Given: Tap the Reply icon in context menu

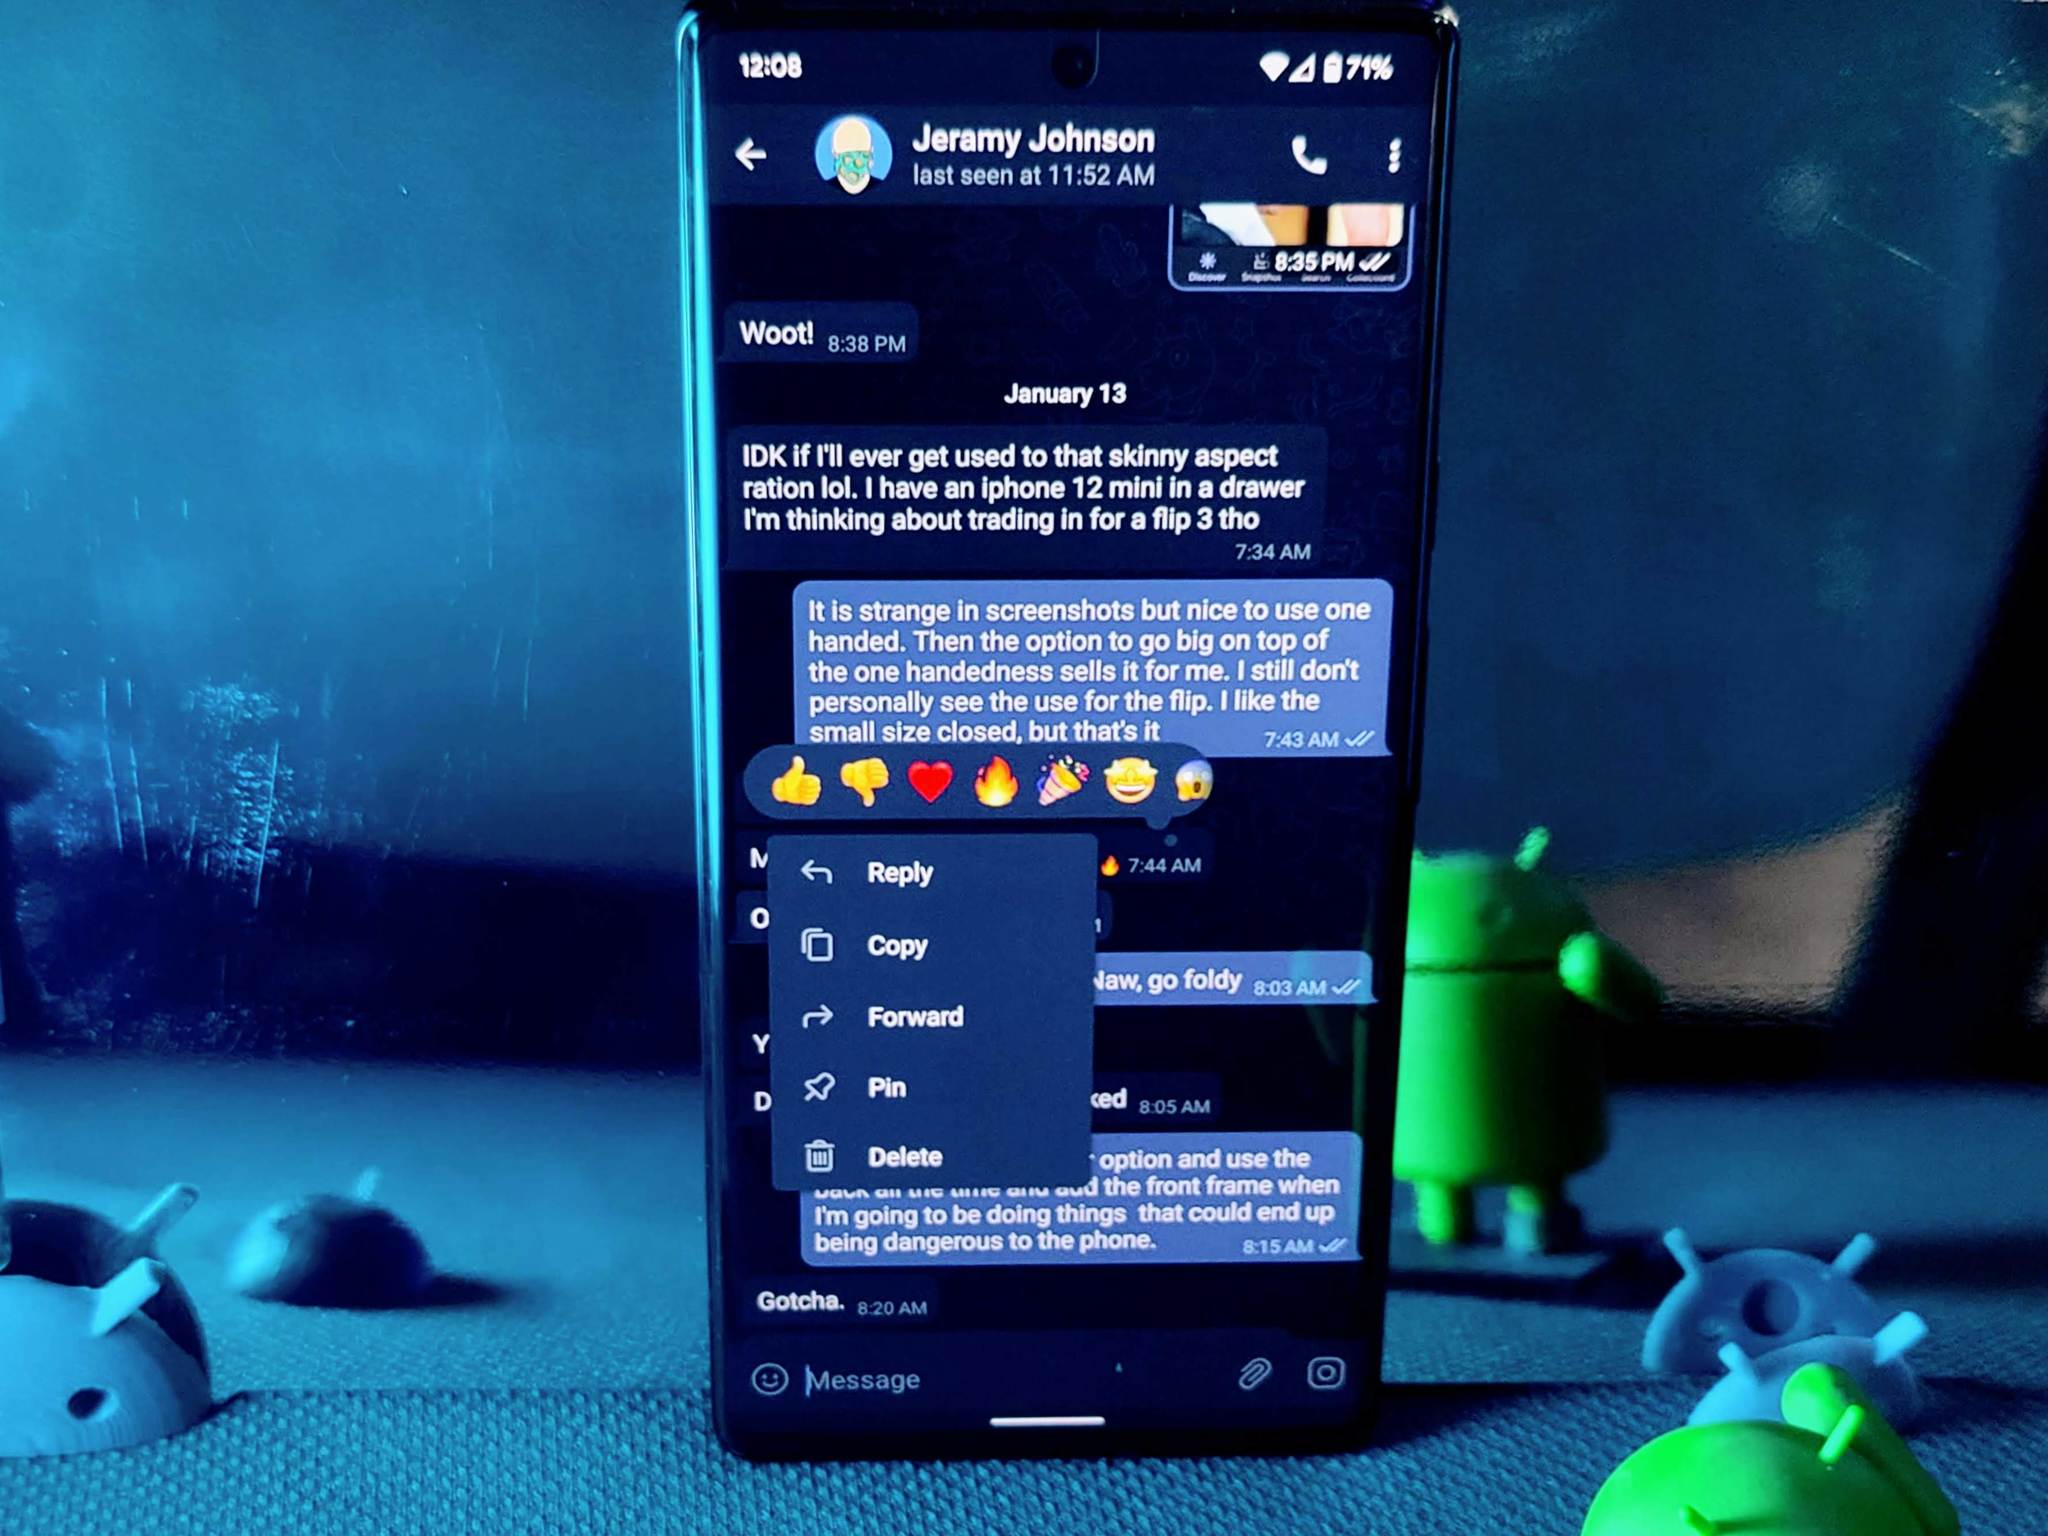Looking at the screenshot, I should [819, 873].
